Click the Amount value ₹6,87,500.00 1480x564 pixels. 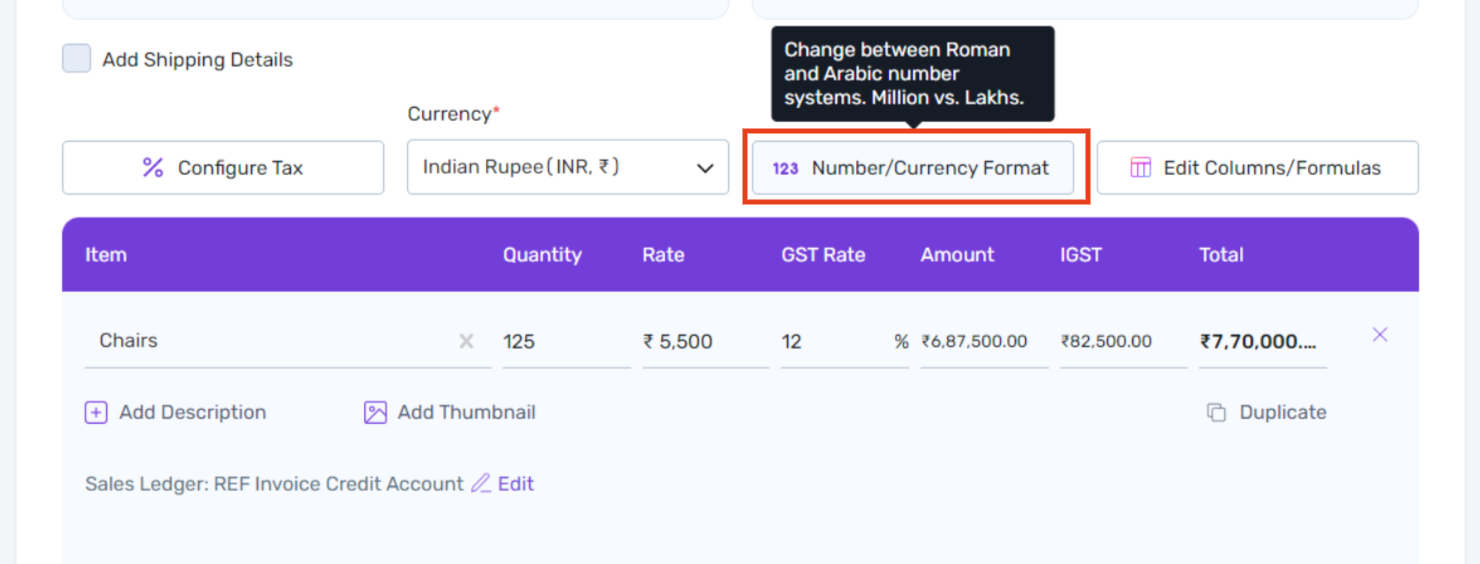(x=975, y=341)
